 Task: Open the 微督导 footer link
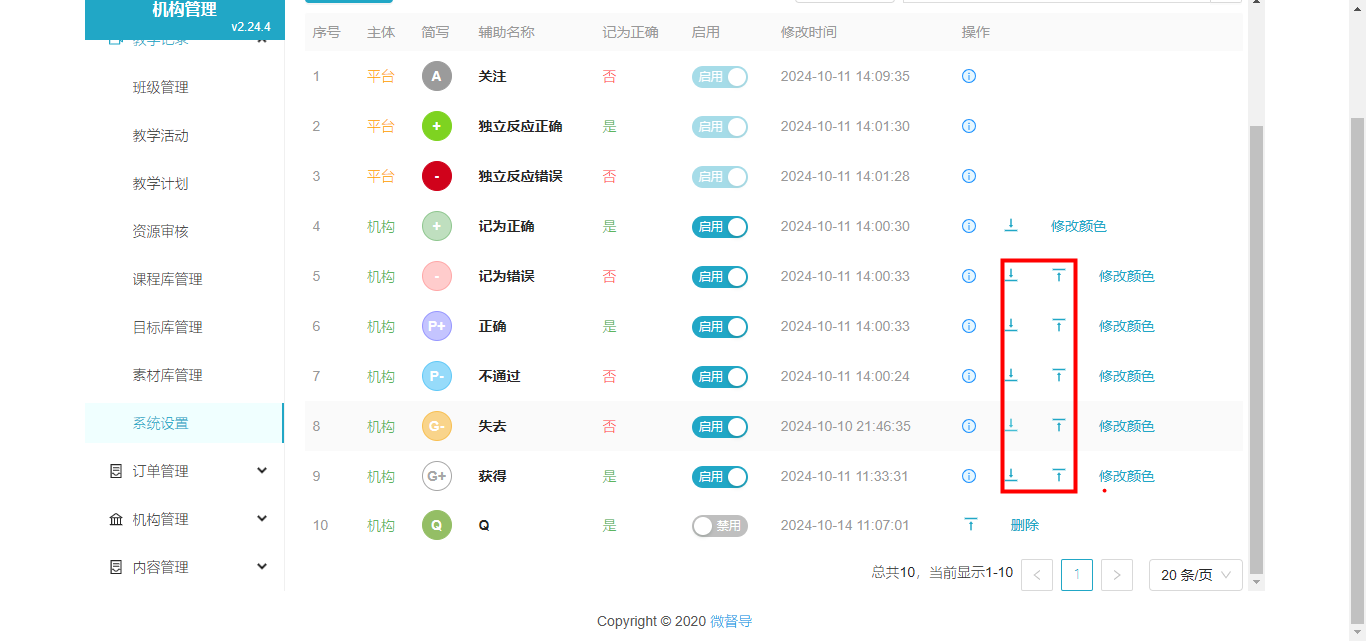731,621
